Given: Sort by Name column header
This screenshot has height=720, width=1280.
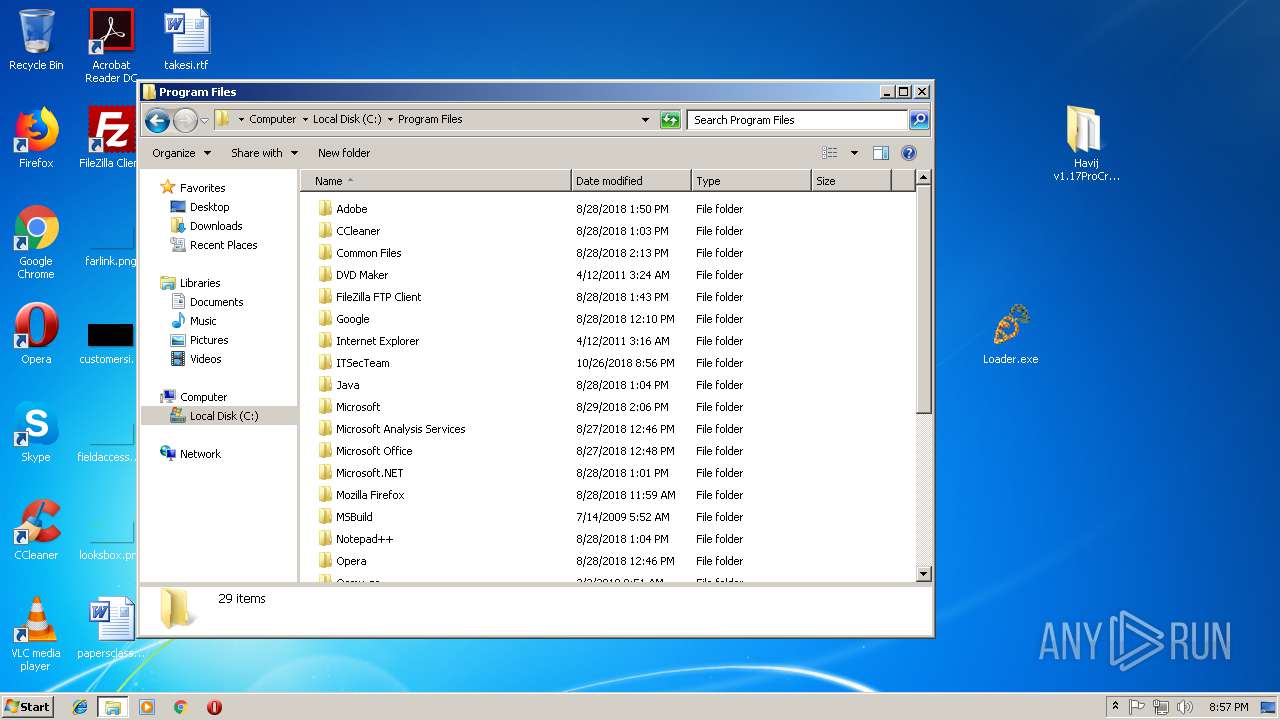Looking at the screenshot, I should (435, 181).
